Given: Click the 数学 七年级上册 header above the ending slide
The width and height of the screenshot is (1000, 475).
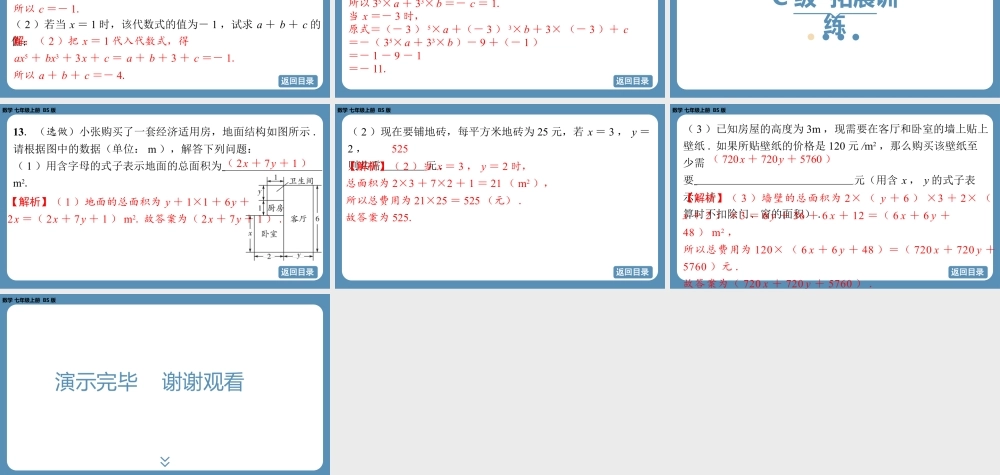Looking at the screenshot, I should tap(28, 300).
